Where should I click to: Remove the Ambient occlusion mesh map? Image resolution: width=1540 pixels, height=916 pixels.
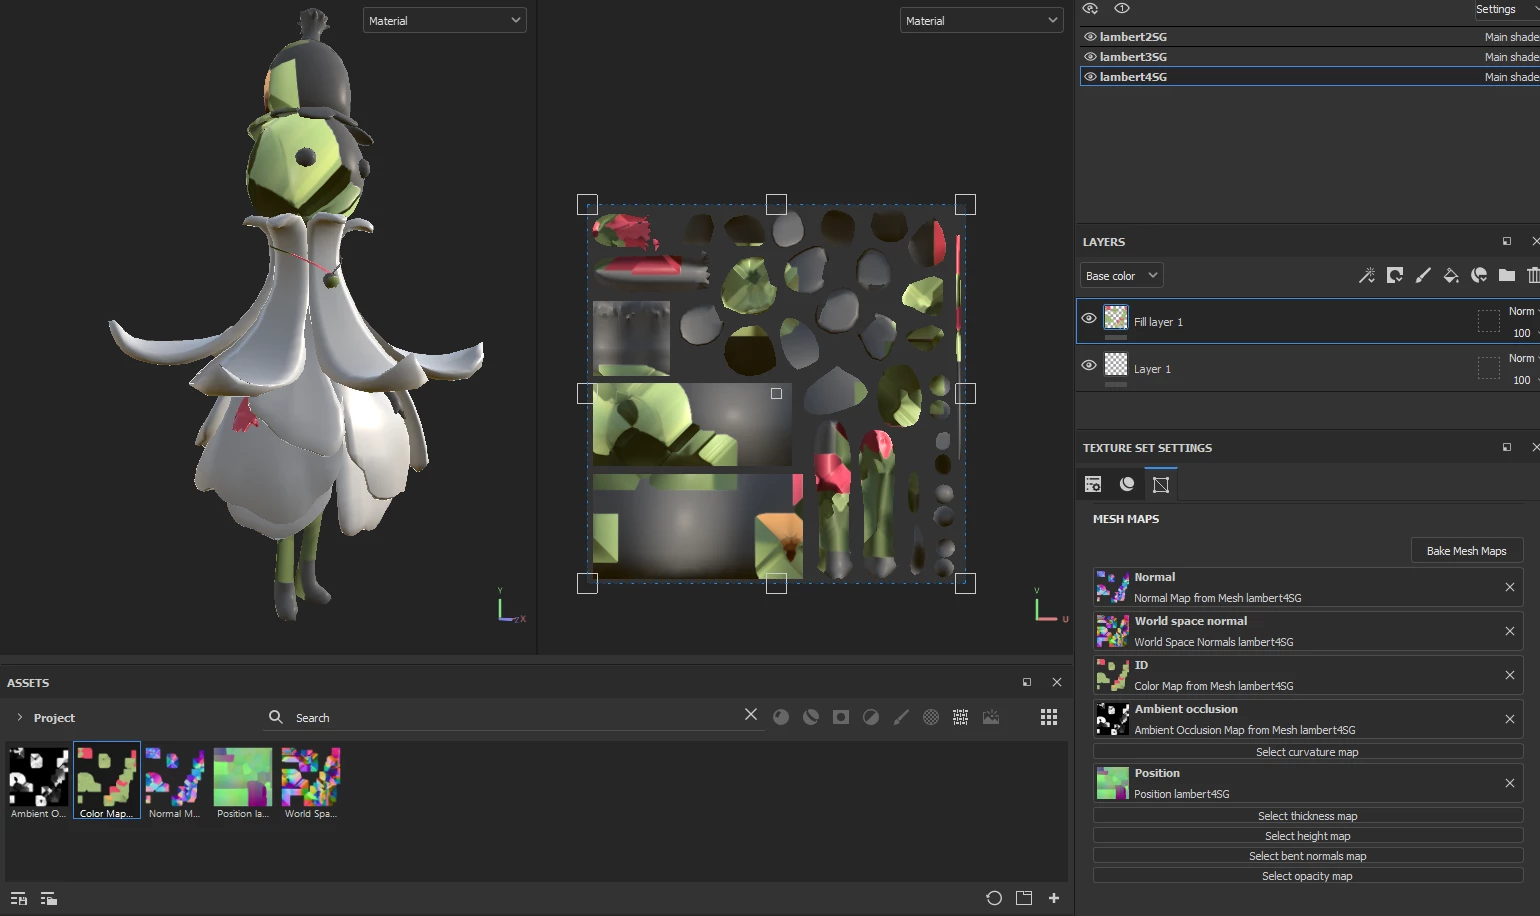point(1510,719)
